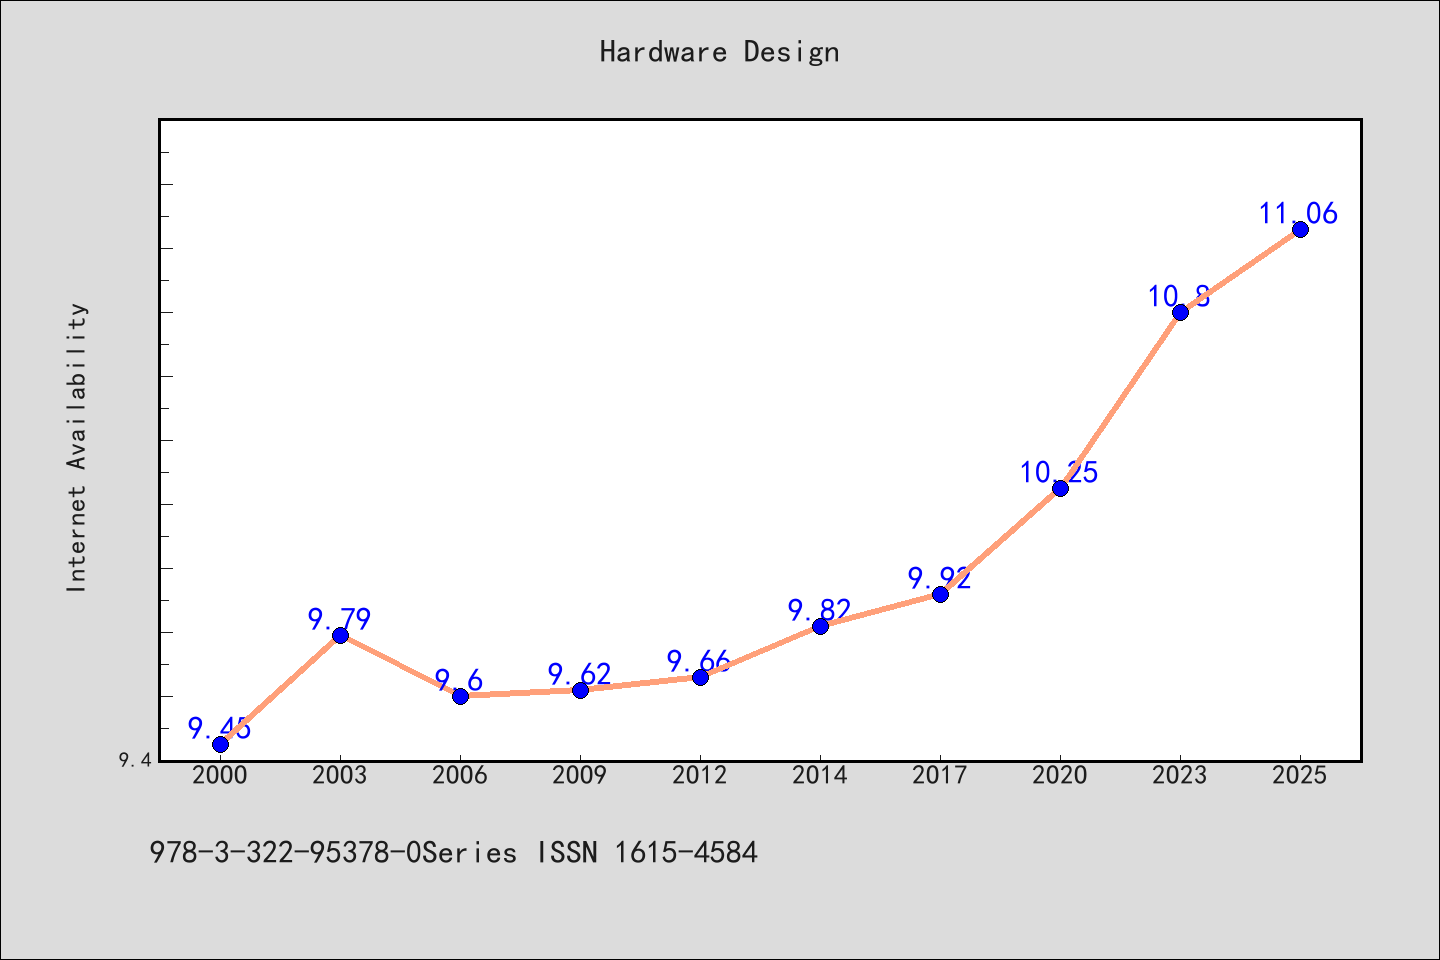Click the 2023 x-axis label
1440x960 pixels.
pos(1180,775)
